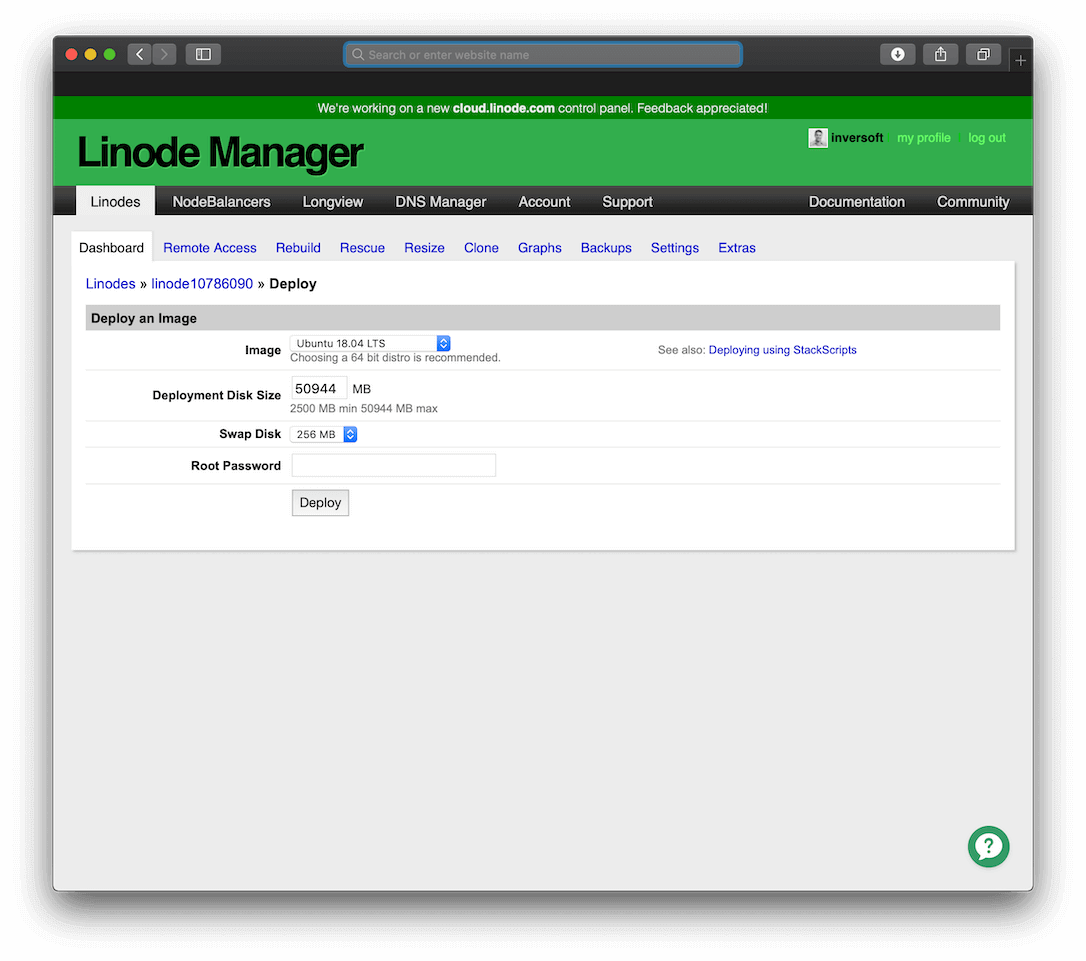Click the linode10786090 breadcrumb link
The height and width of the screenshot is (961, 1086).
[x=202, y=284]
